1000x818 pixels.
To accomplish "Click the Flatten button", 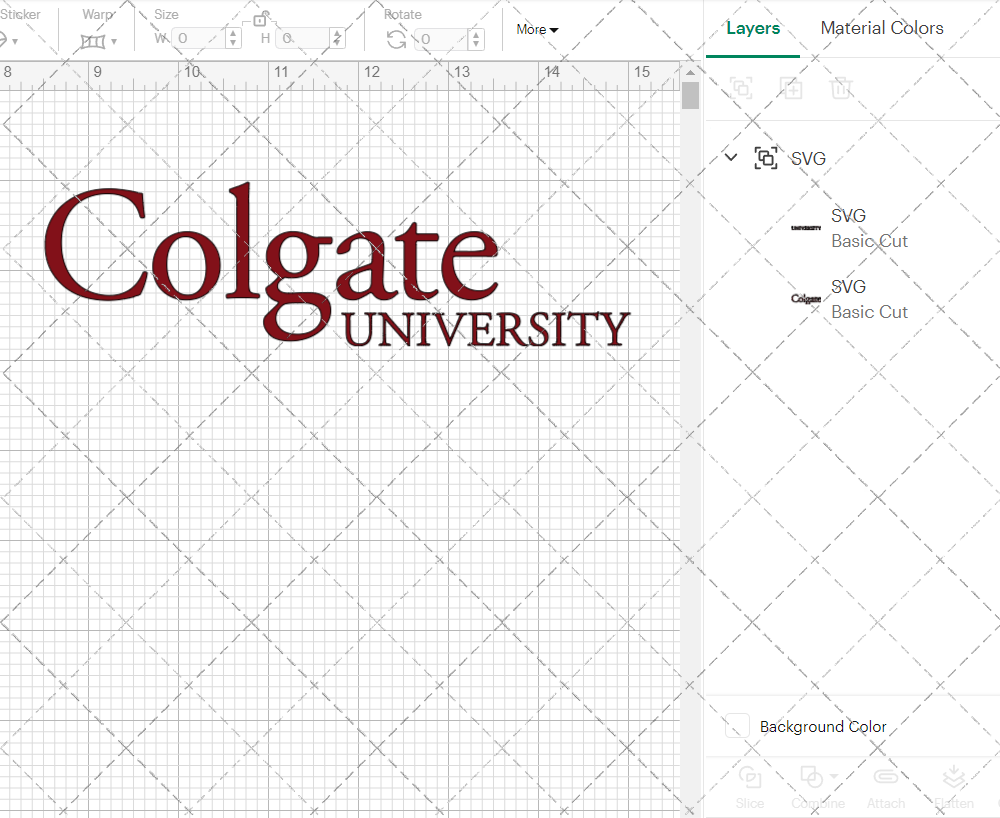I will click(x=954, y=787).
